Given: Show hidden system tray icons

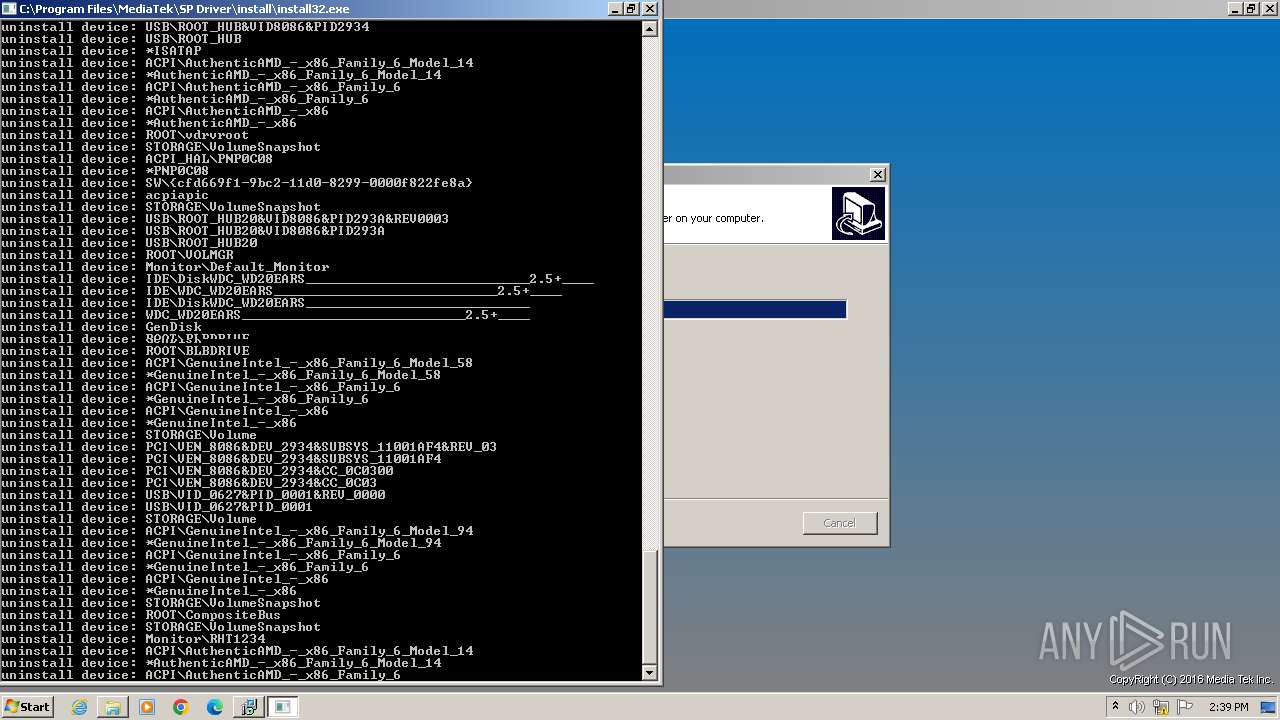Looking at the screenshot, I should click(x=1115, y=707).
